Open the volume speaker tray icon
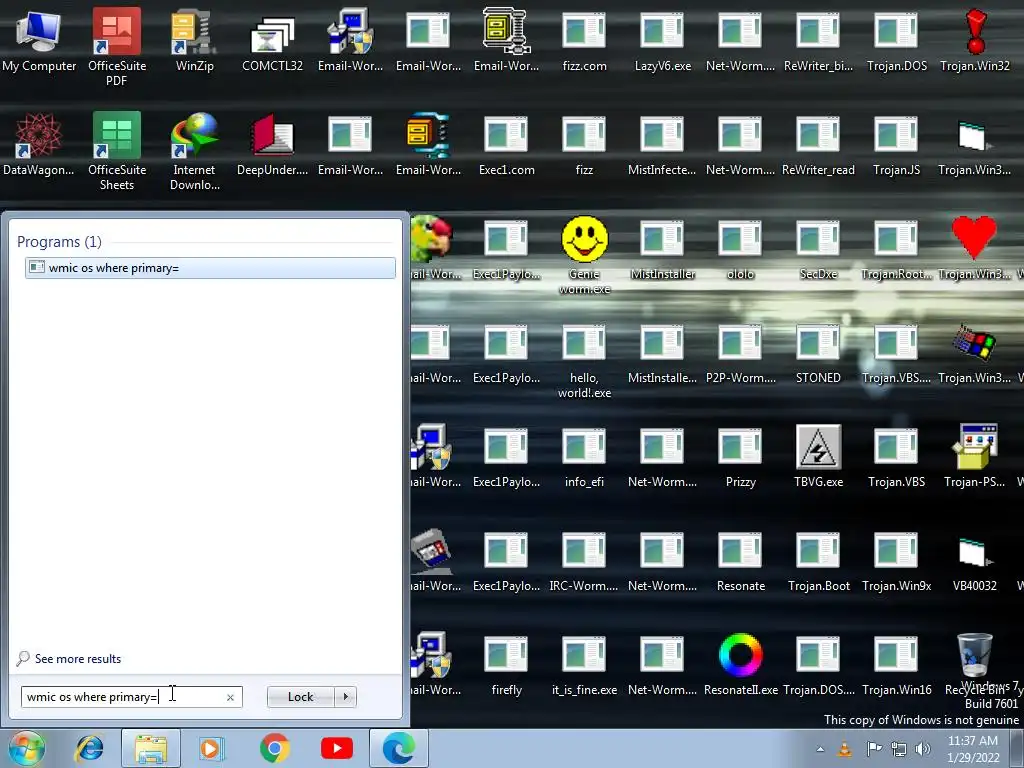The width and height of the screenshot is (1024, 768). [923, 749]
